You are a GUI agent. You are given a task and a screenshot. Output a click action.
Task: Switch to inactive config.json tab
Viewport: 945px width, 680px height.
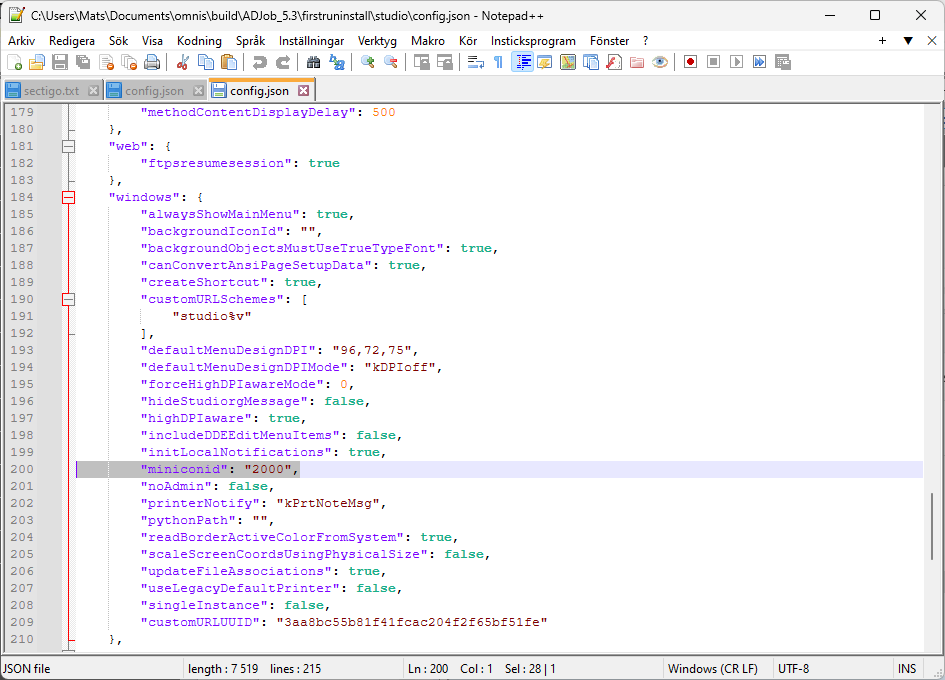click(x=154, y=91)
